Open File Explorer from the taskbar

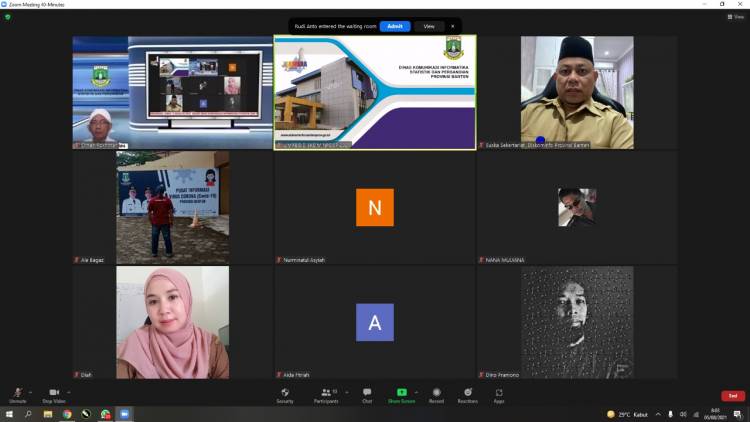pos(48,414)
